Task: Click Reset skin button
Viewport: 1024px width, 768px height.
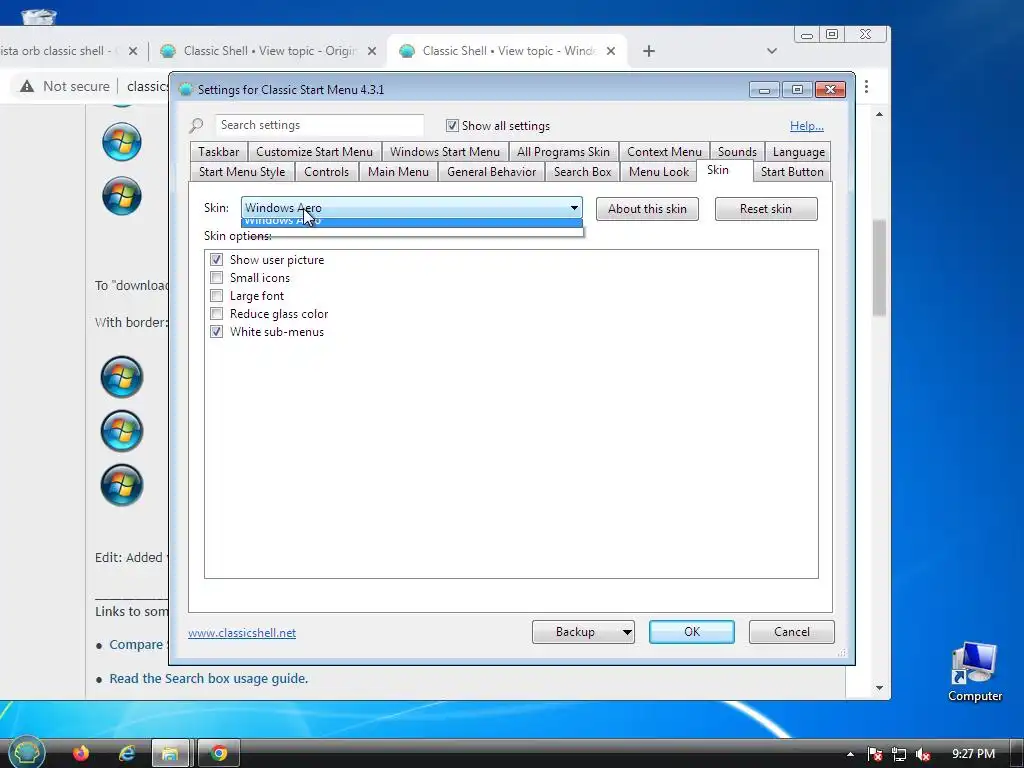Action: (x=765, y=209)
